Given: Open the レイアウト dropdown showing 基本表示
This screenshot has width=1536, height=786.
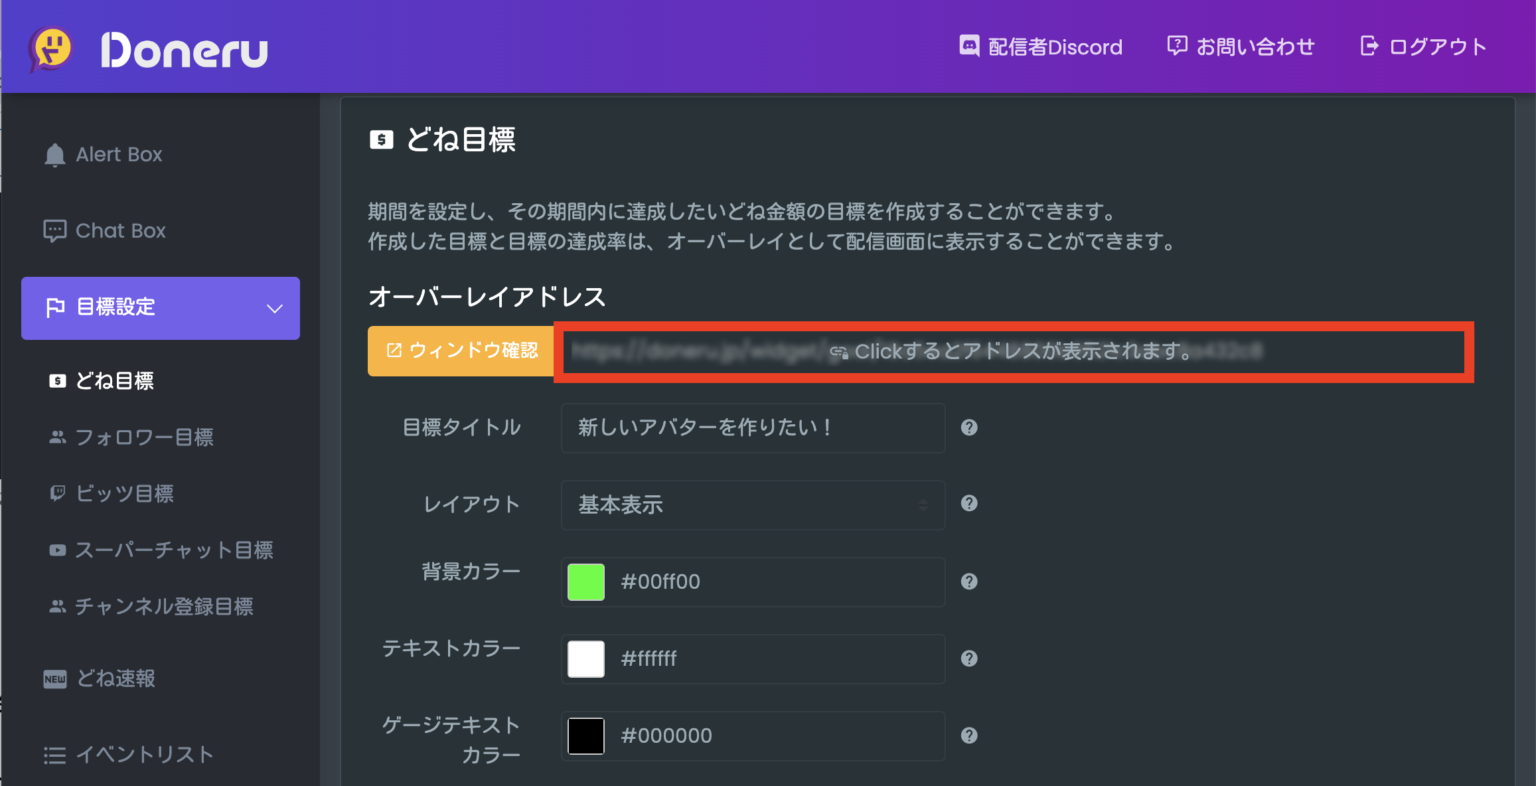Looking at the screenshot, I should click(753, 505).
